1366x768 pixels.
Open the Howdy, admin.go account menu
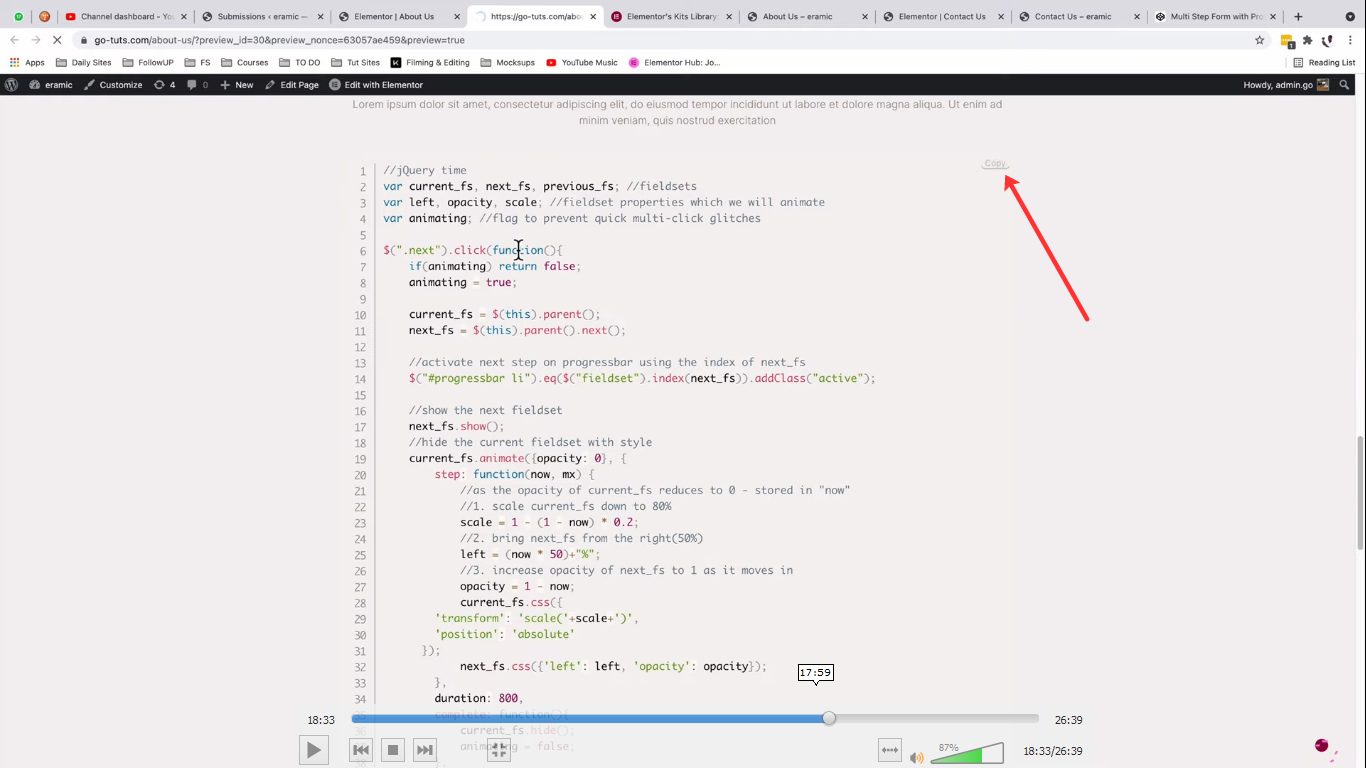pos(1286,85)
